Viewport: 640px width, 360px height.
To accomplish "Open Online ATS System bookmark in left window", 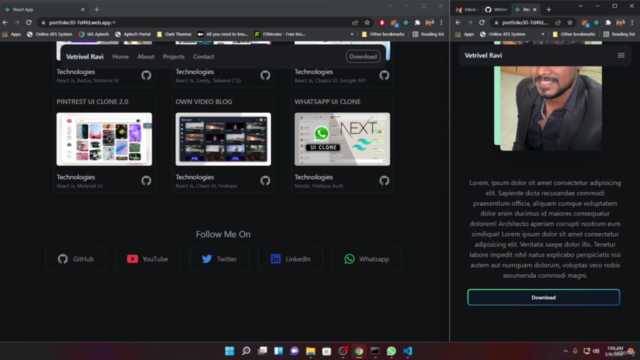I will [x=49, y=34].
